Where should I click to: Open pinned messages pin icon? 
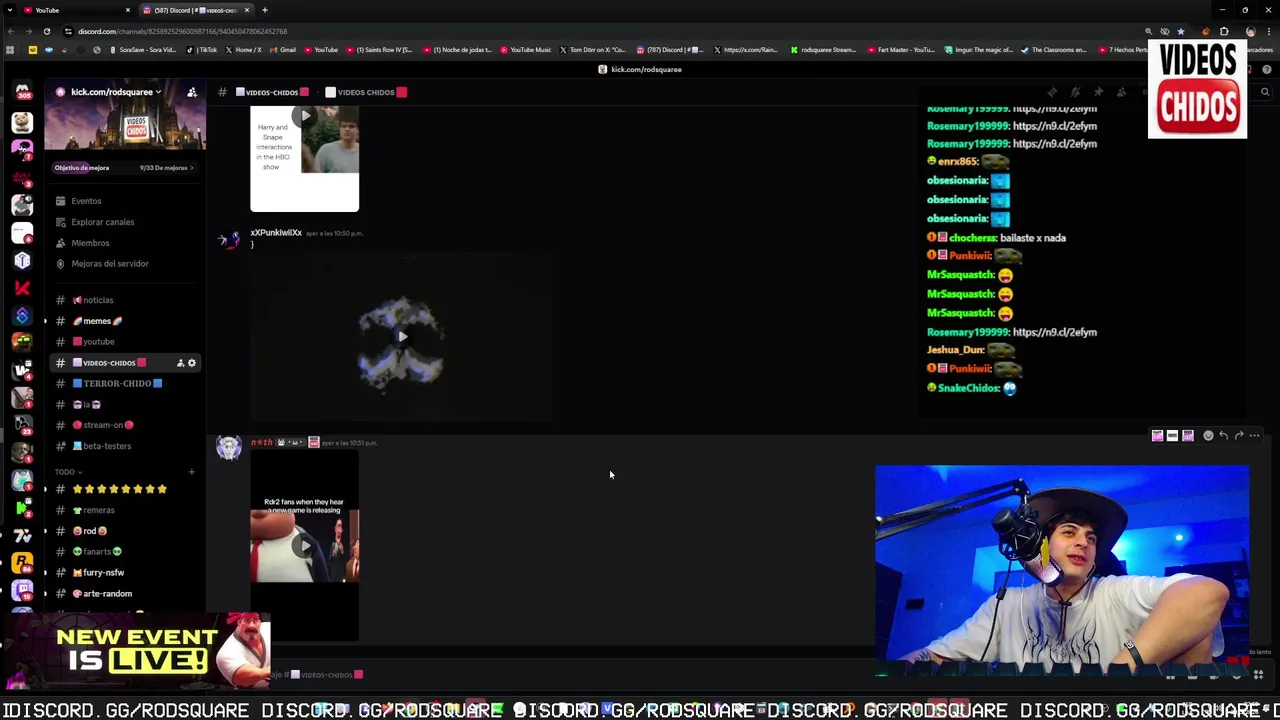(x=1098, y=92)
